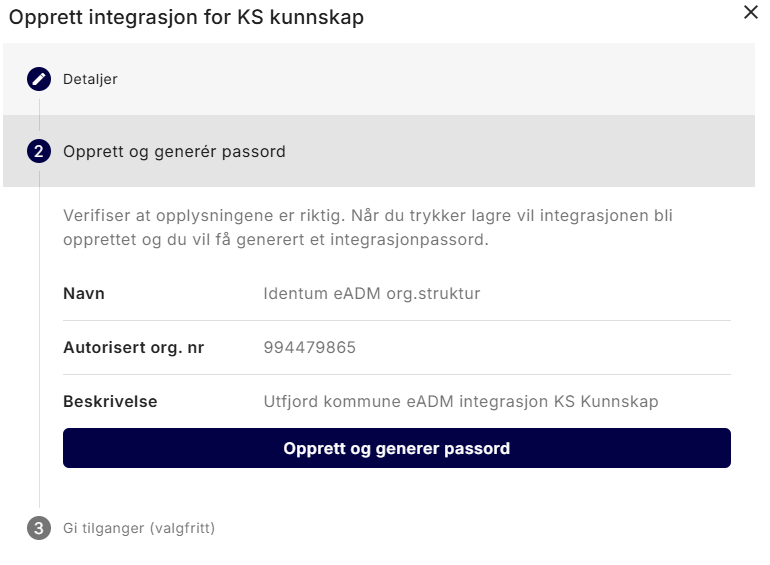The height and width of the screenshot is (565, 770).
Task: Click 'KS kunnskap' in the dialog title
Action: pos(310,17)
